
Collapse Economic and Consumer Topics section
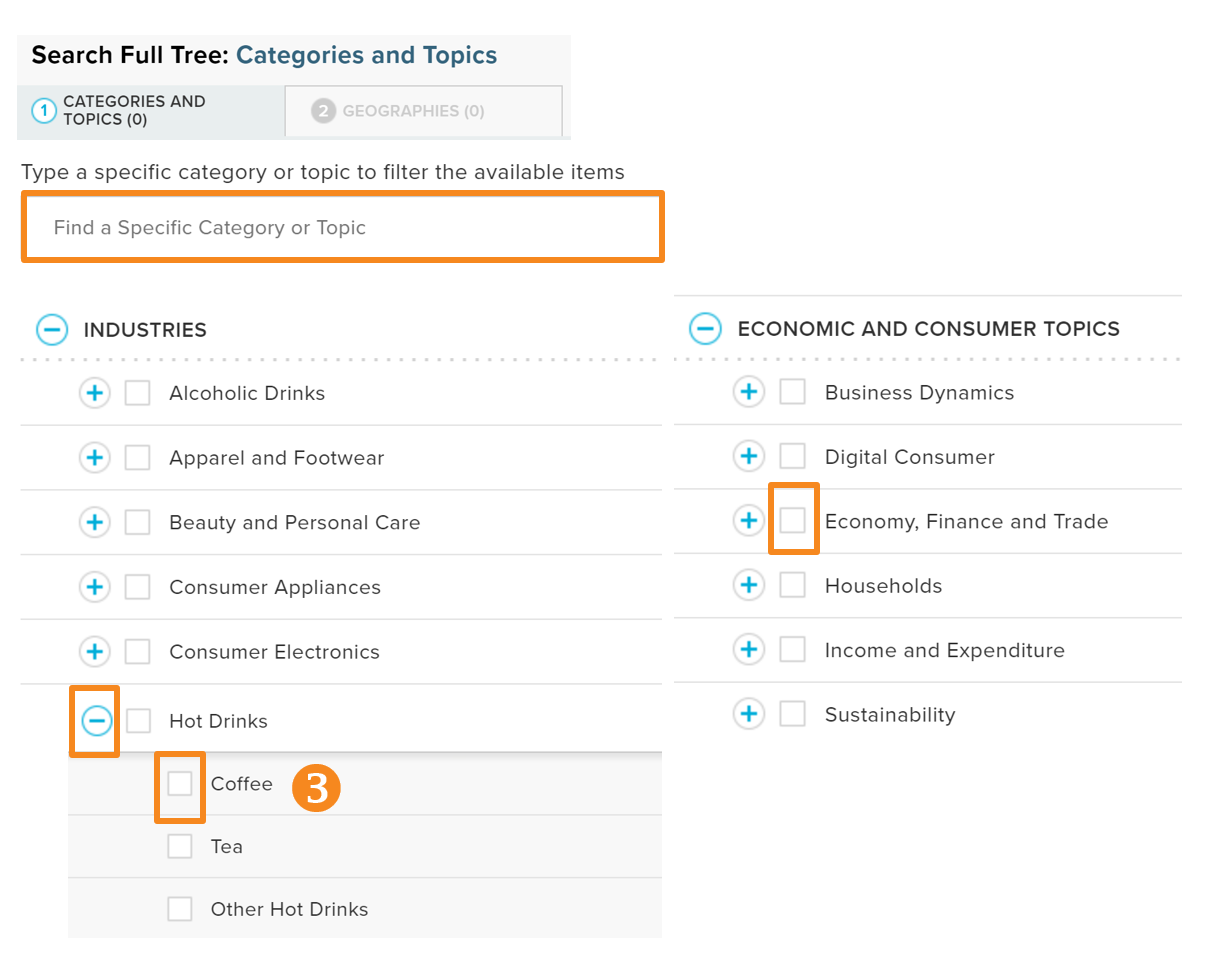(x=705, y=328)
